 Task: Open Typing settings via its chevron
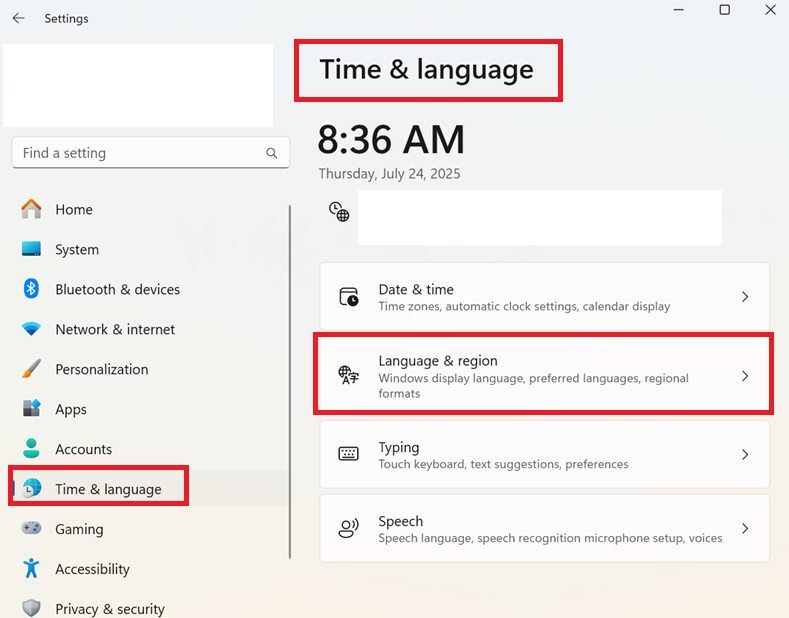pyautogui.click(x=745, y=454)
